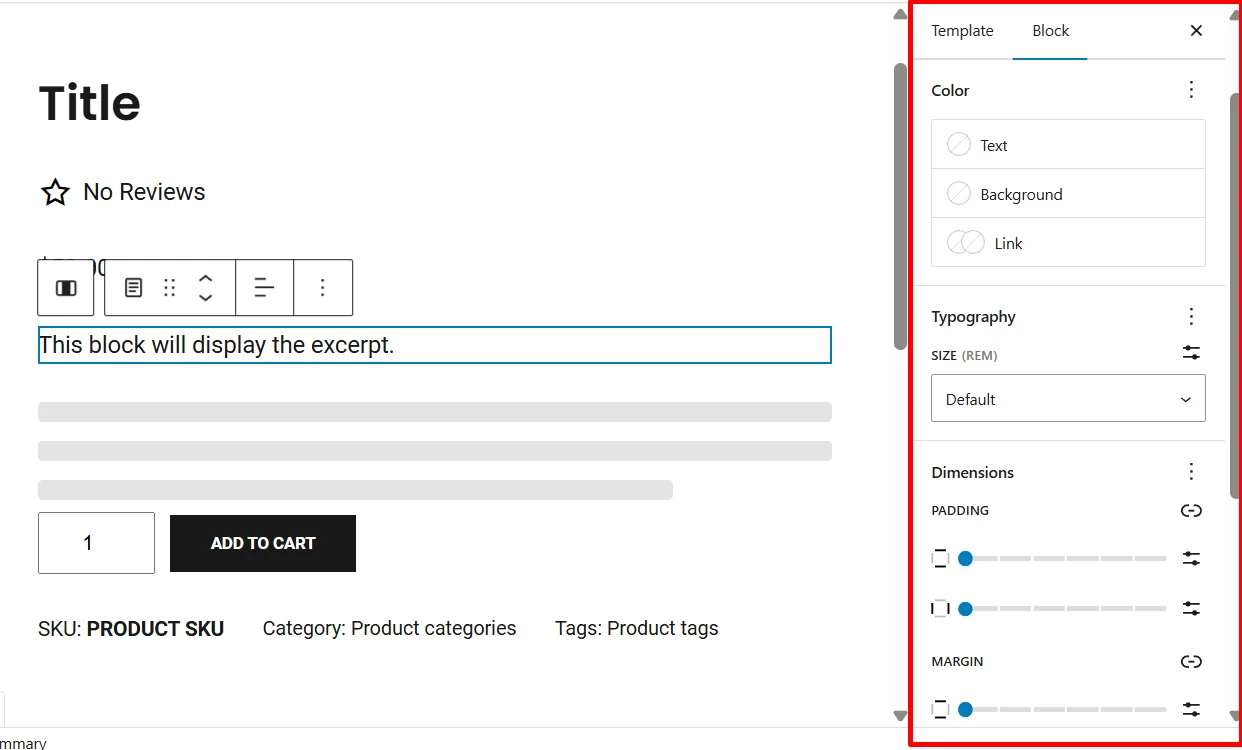
Task: Open the Dimensions options menu
Action: click(x=1191, y=471)
